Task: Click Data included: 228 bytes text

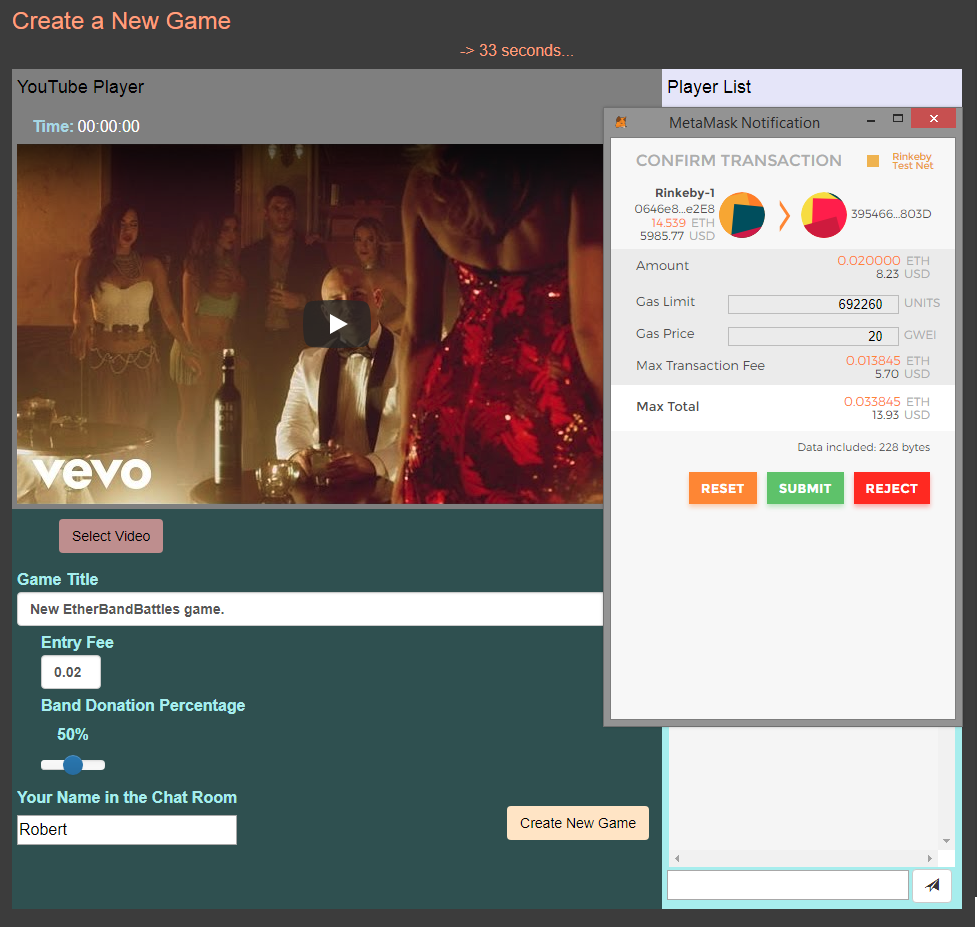Action: pos(864,447)
